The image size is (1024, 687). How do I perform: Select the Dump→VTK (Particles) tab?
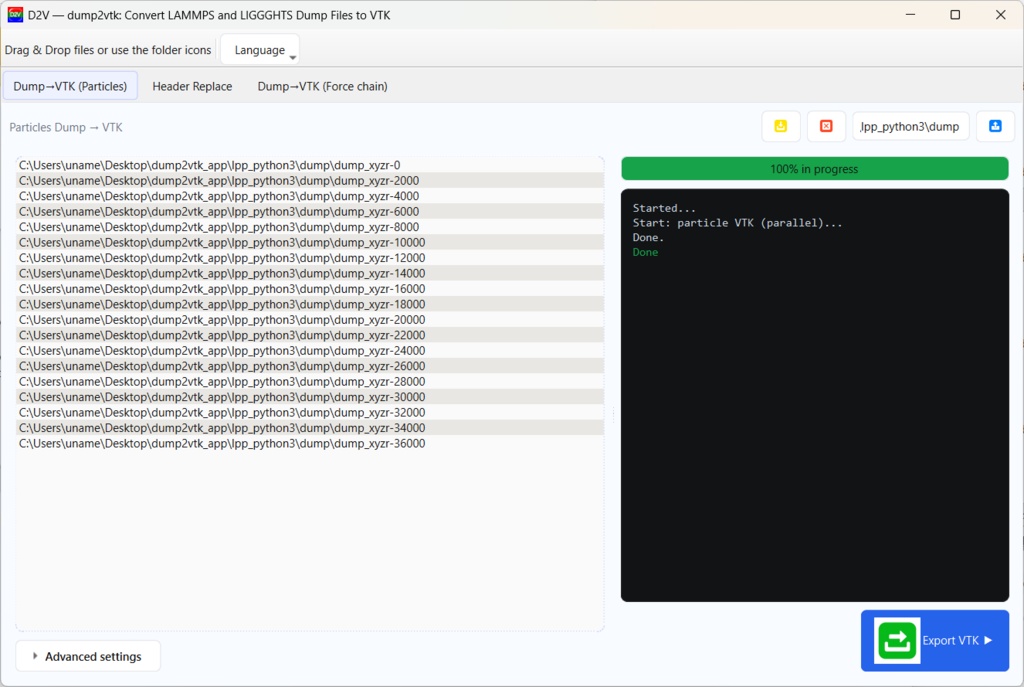coord(70,86)
